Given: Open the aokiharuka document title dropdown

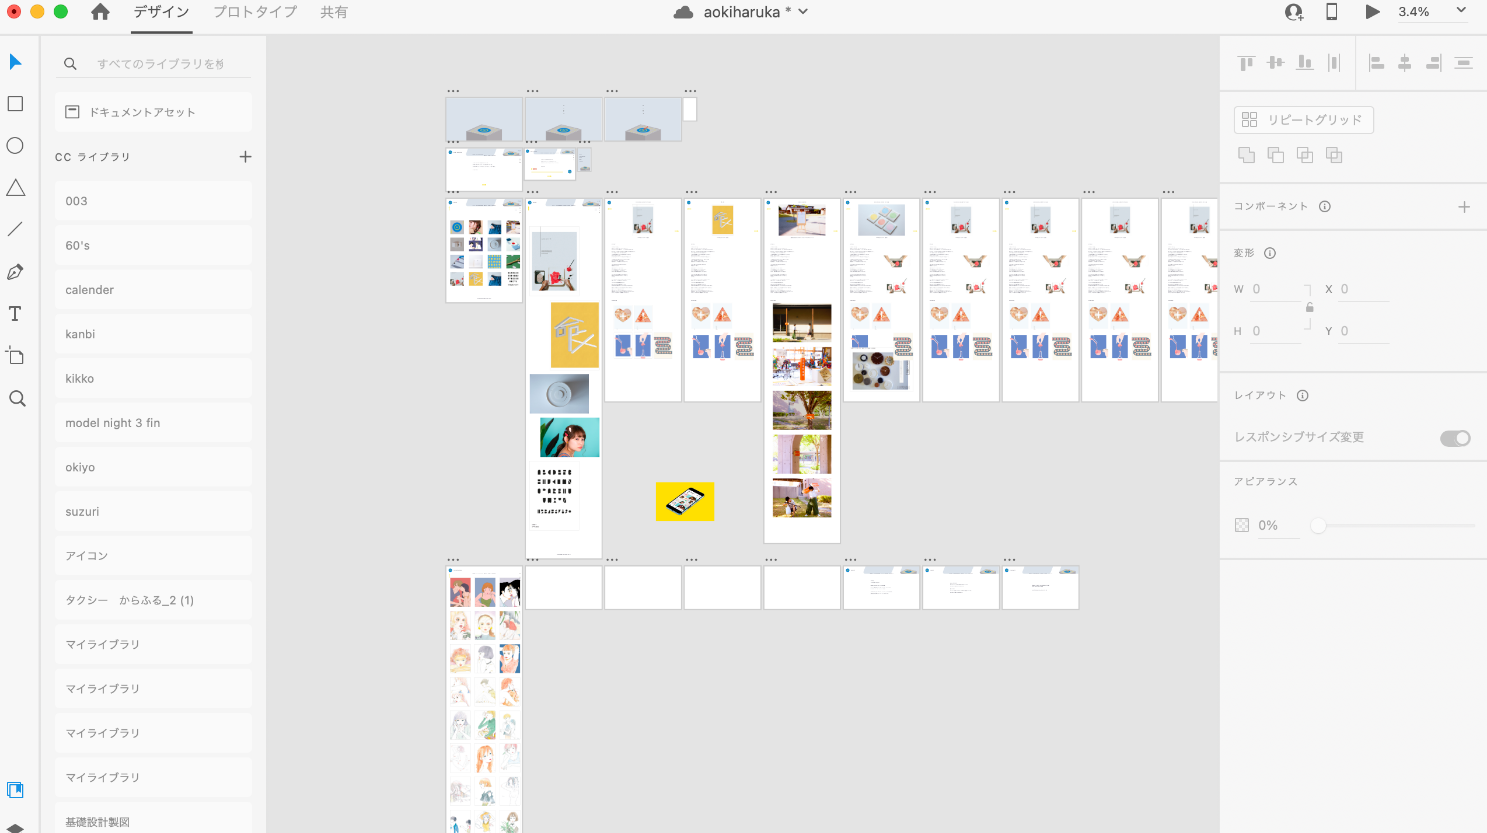Looking at the screenshot, I should point(802,12).
